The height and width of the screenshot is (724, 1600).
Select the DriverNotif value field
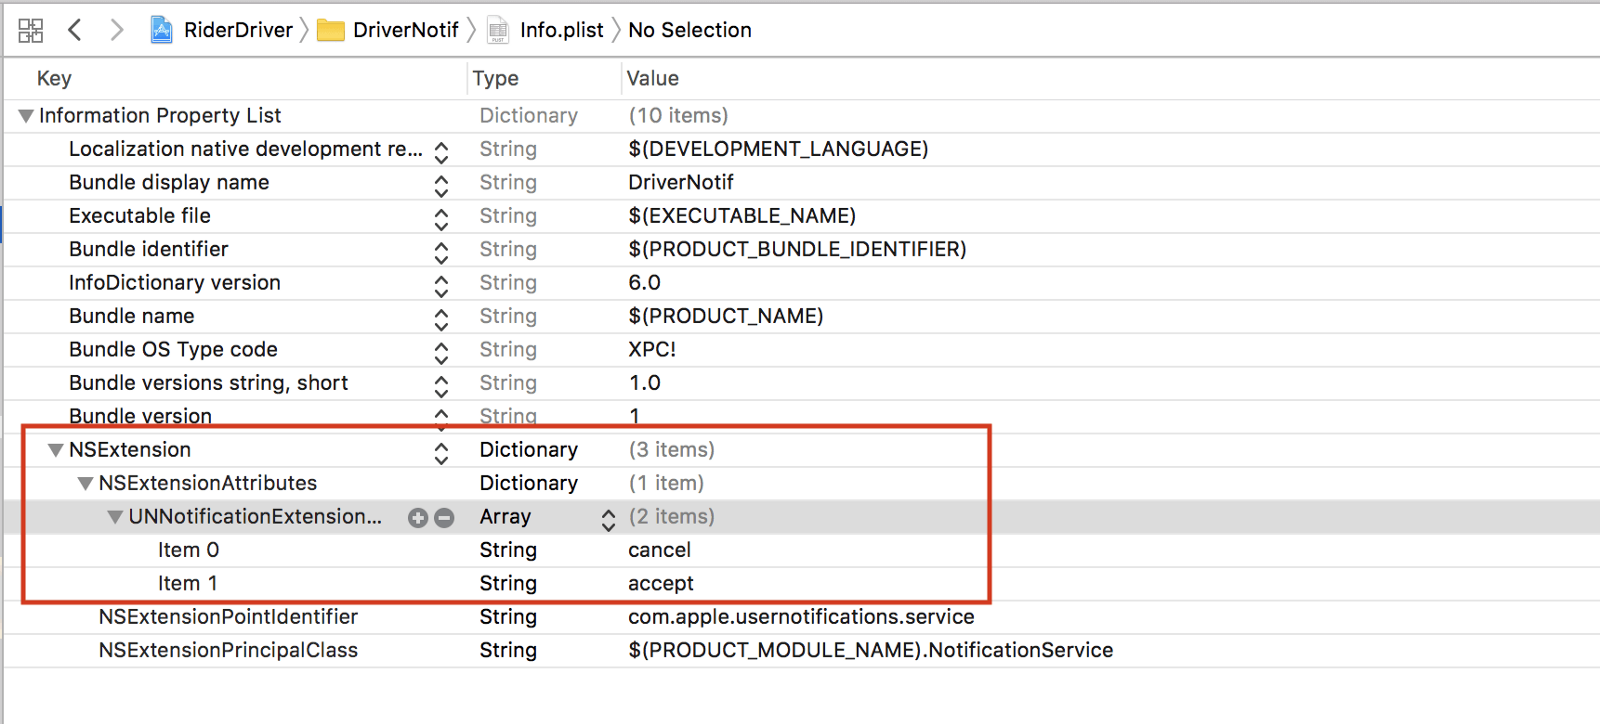[x=681, y=183]
